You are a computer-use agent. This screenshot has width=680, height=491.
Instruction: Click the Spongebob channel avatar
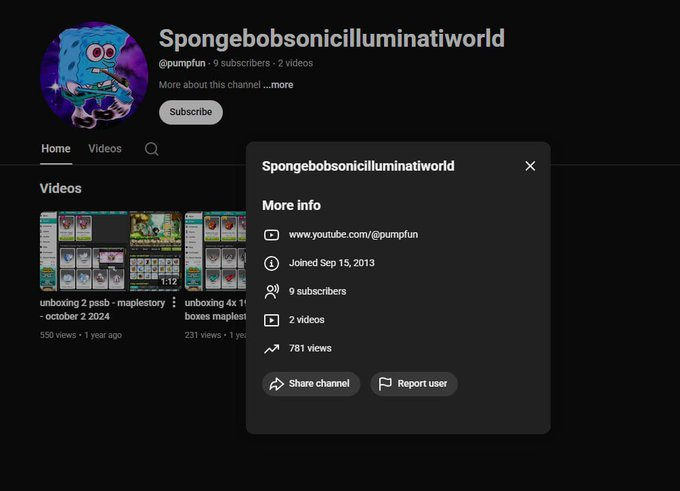[94, 76]
